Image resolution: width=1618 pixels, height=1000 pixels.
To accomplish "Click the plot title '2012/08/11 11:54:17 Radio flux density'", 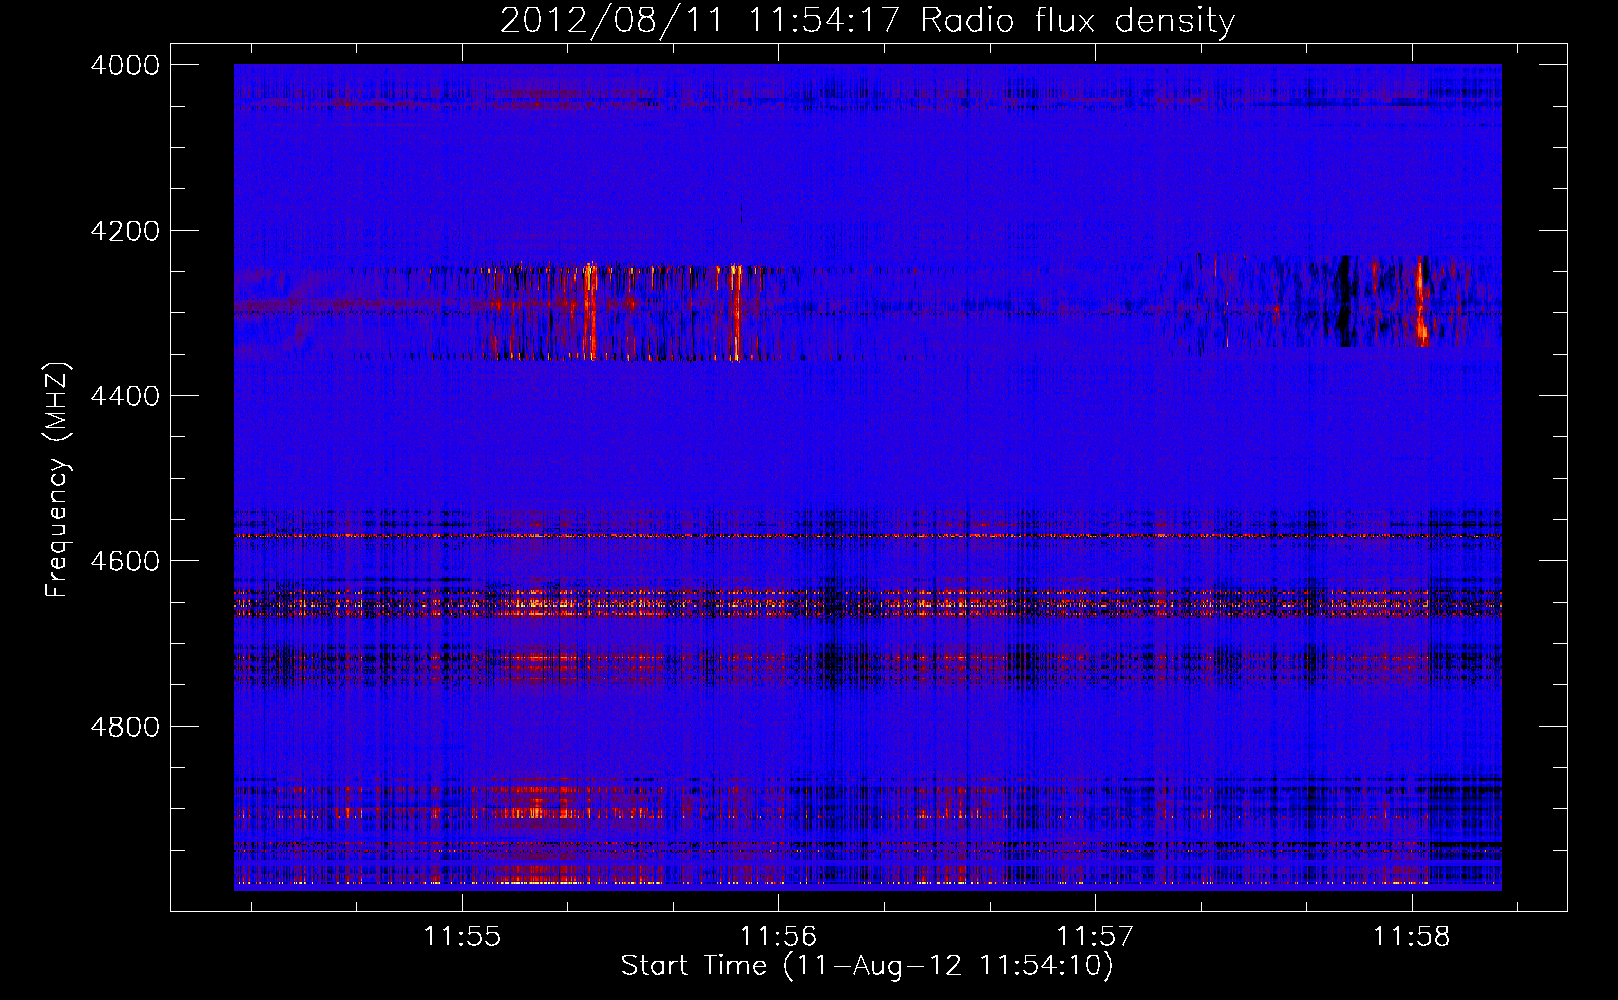I will 867,20.
